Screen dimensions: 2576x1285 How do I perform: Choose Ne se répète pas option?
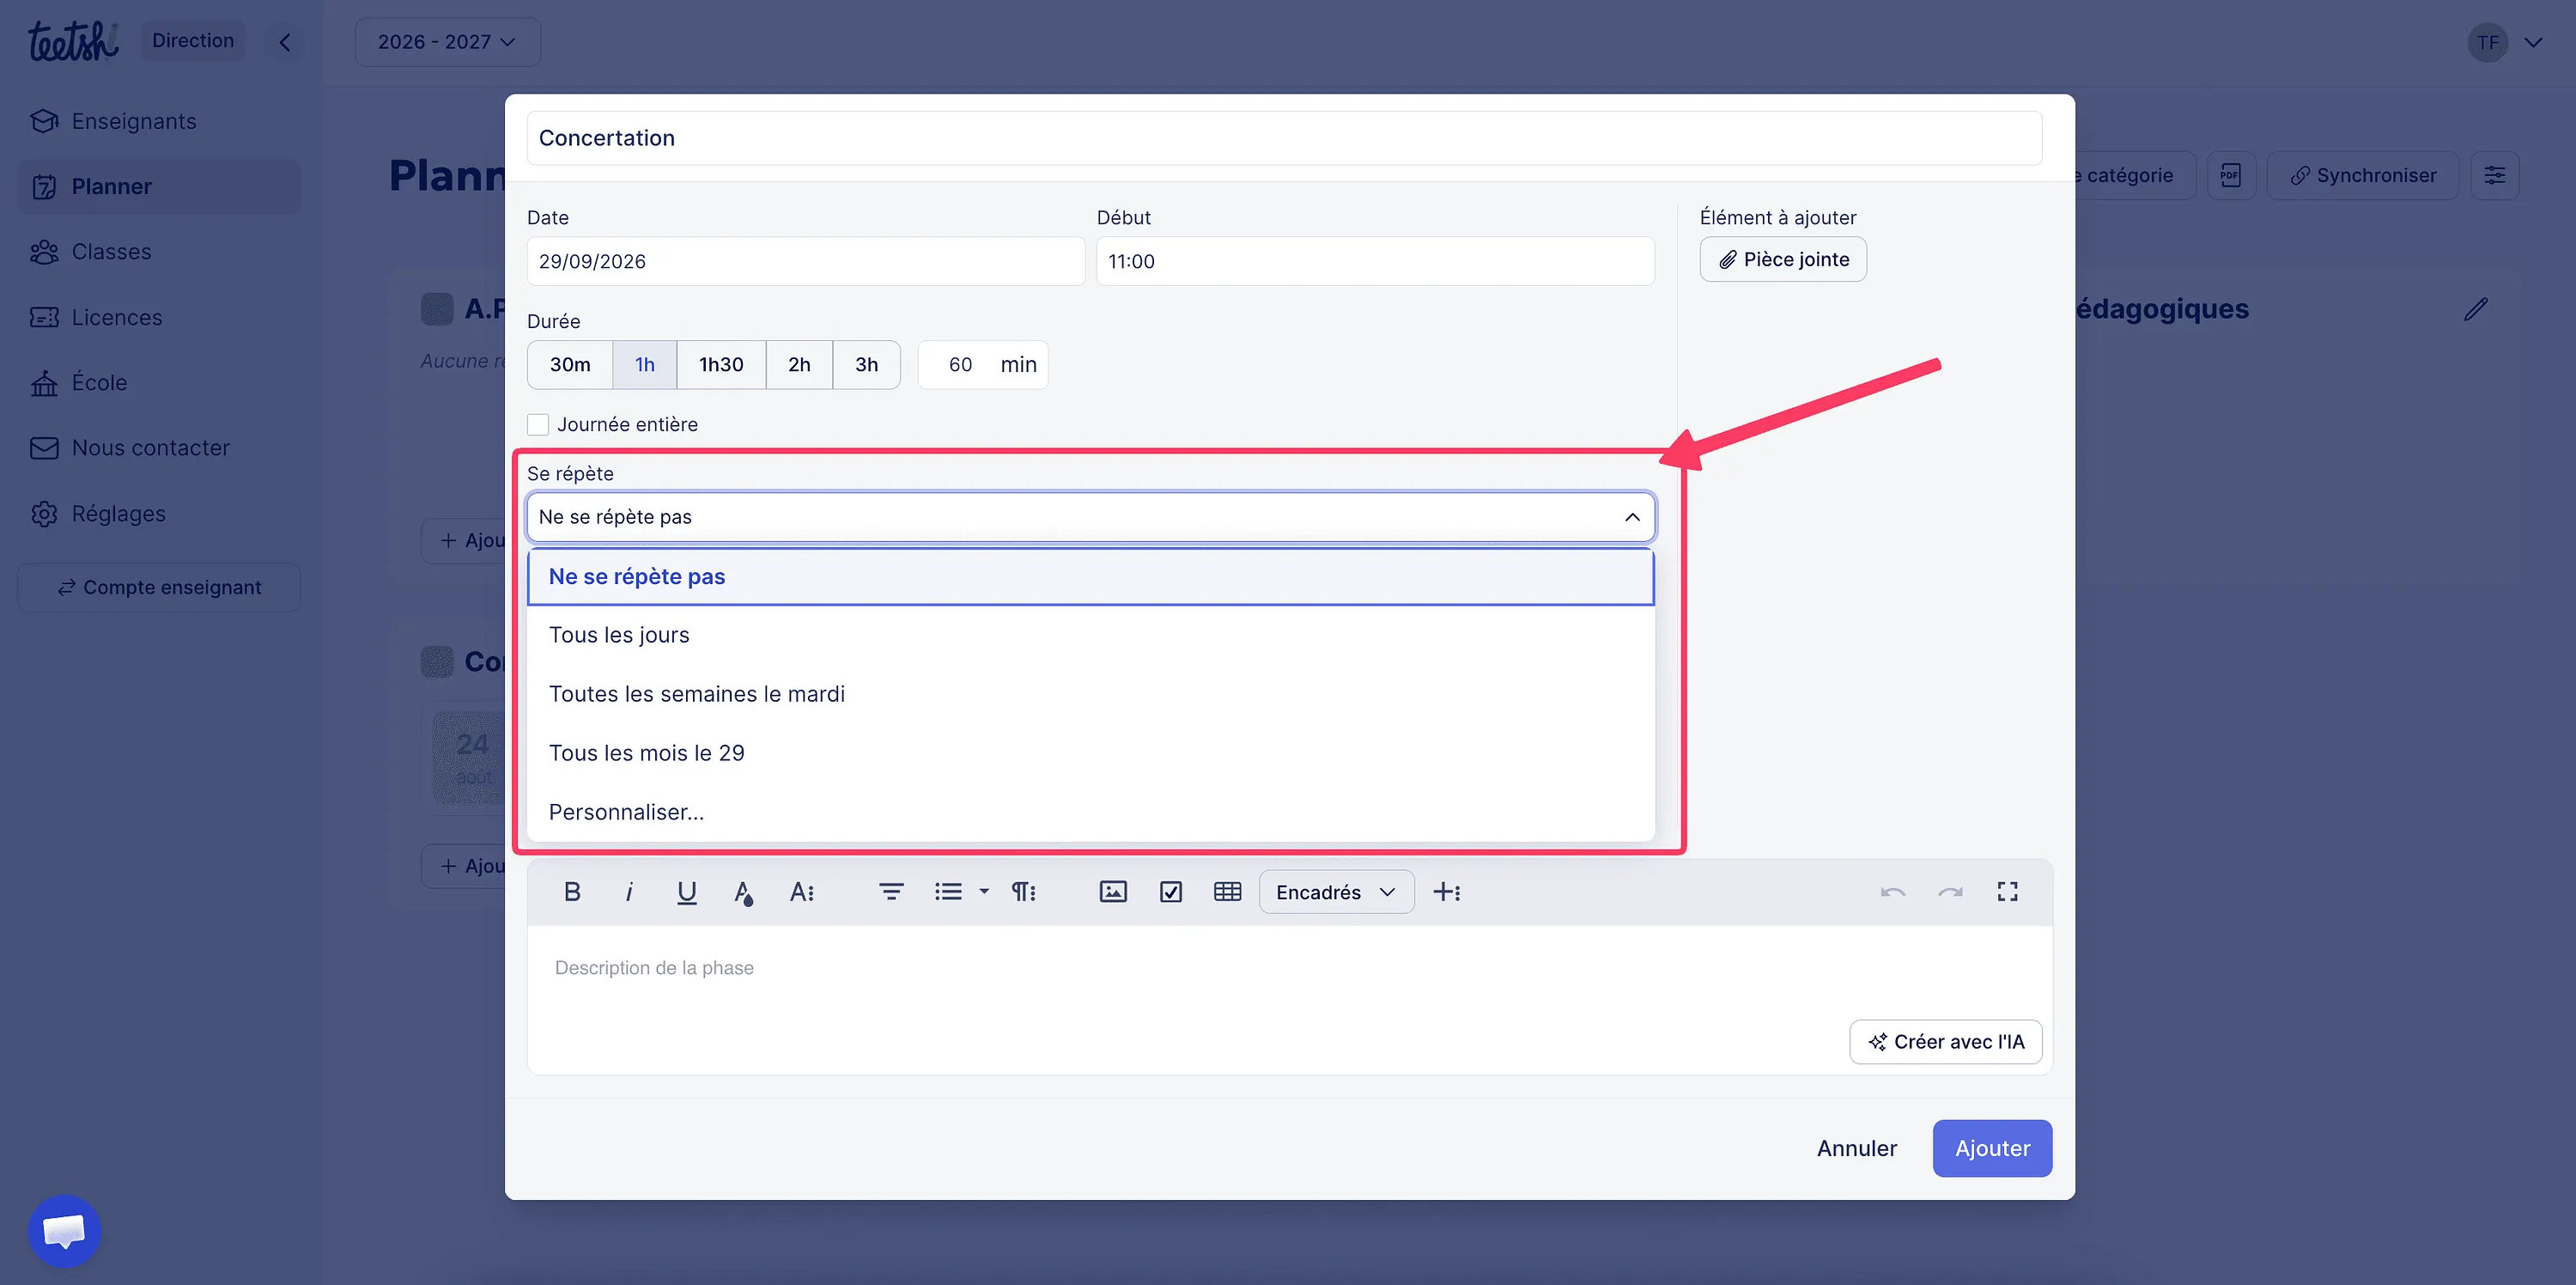(1091, 577)
